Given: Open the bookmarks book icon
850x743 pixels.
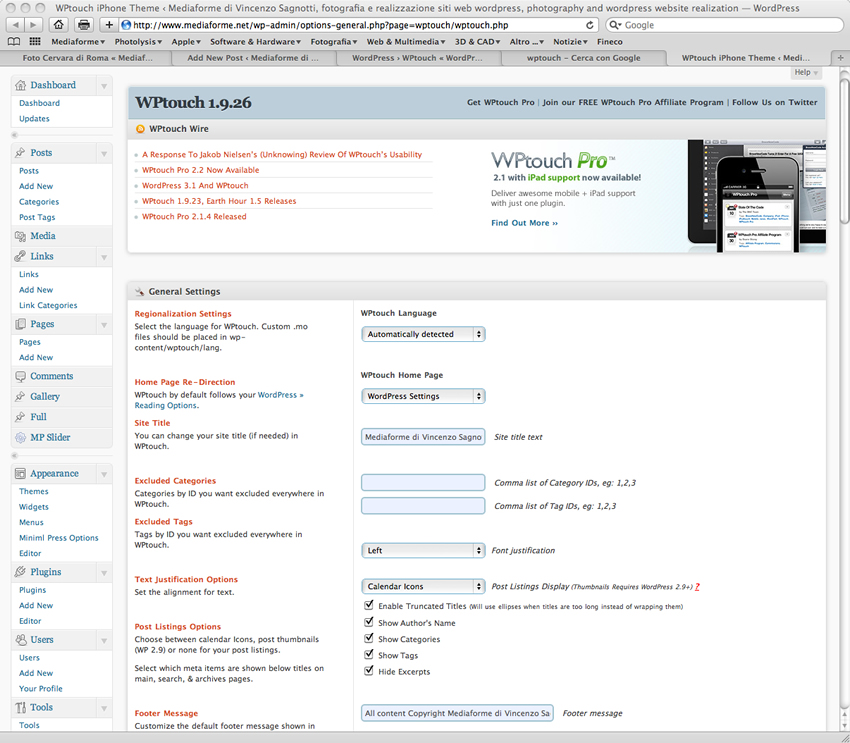Looking at the screenshot, I should 14,42.
